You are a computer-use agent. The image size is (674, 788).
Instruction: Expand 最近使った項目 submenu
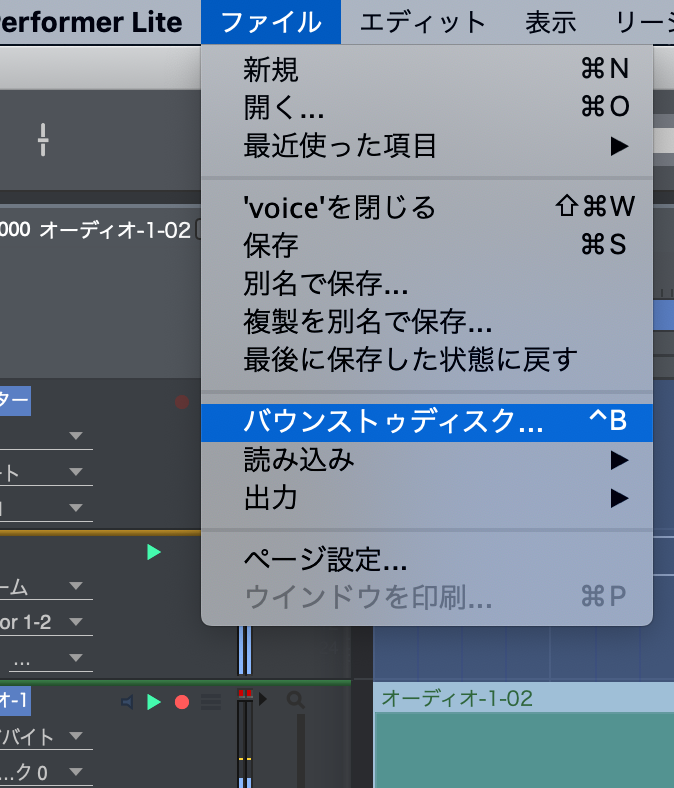(427, 146)
